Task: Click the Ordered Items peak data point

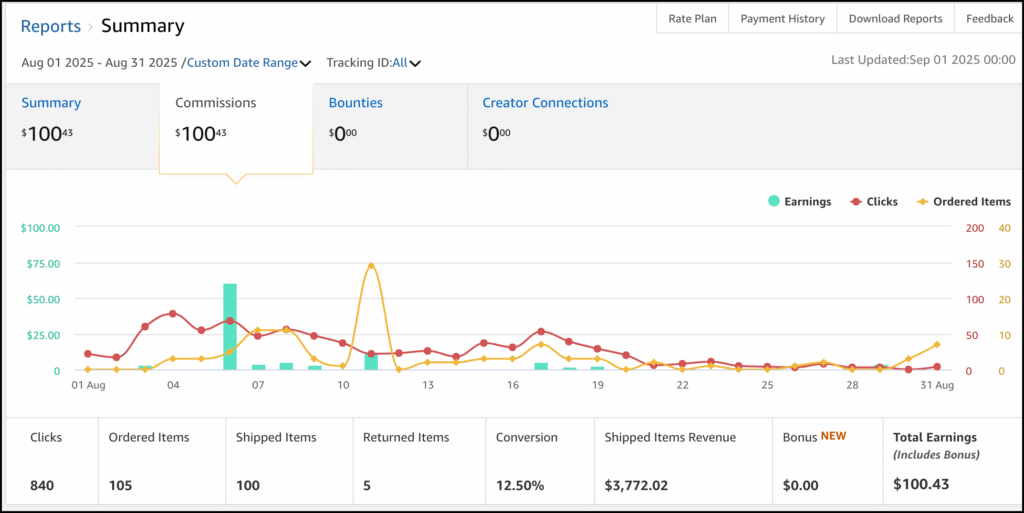Action: [x=371, y=266]
